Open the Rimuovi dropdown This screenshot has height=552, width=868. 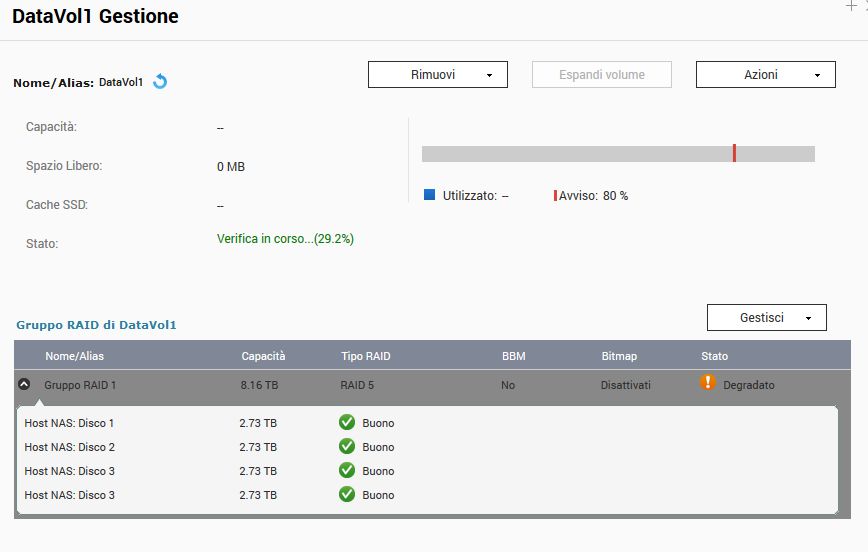[438, 75]
